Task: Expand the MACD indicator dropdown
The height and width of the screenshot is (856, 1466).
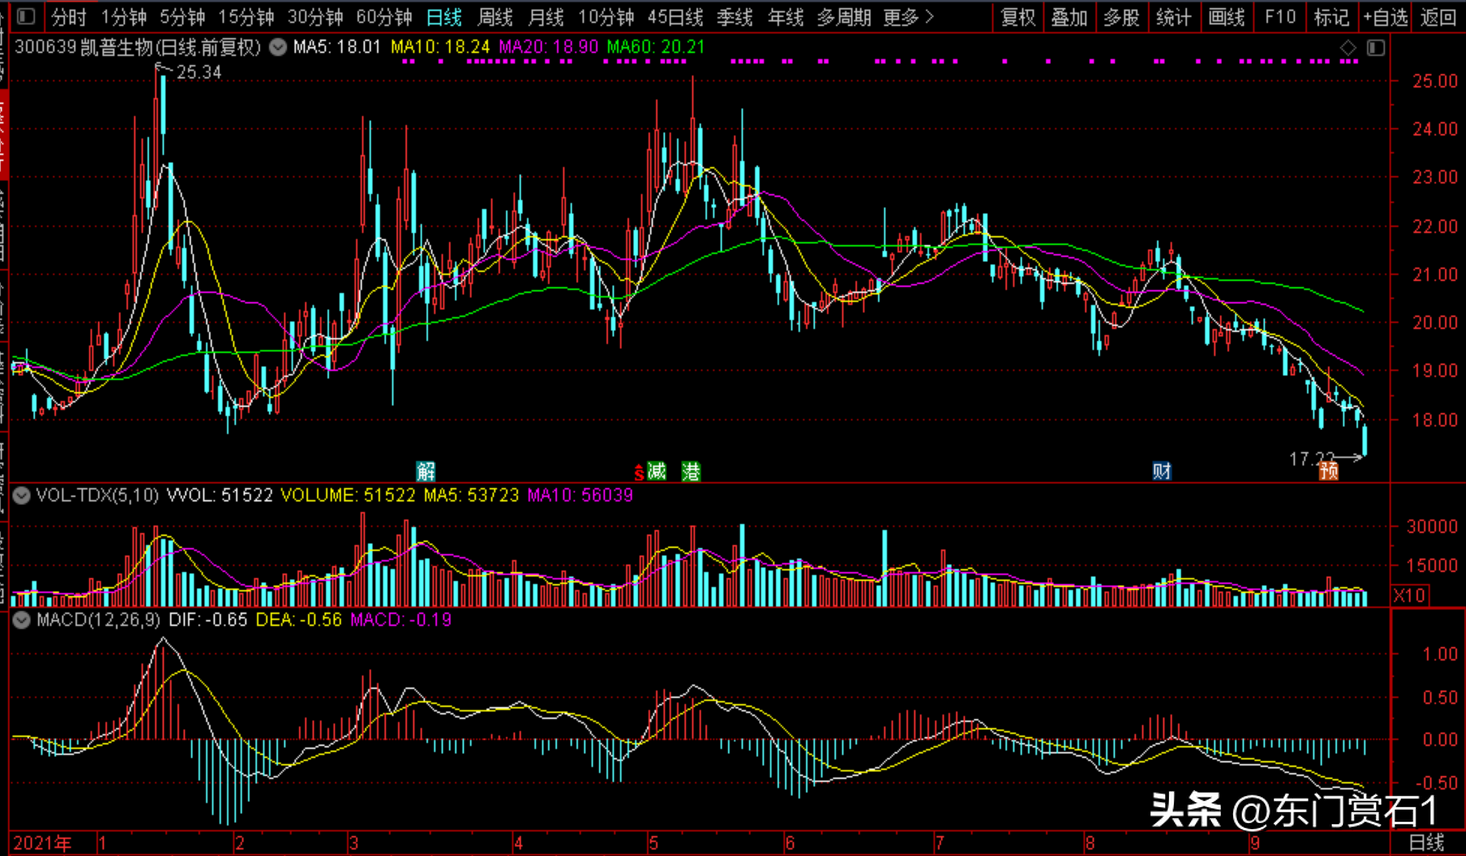Action: pos(21,620)
